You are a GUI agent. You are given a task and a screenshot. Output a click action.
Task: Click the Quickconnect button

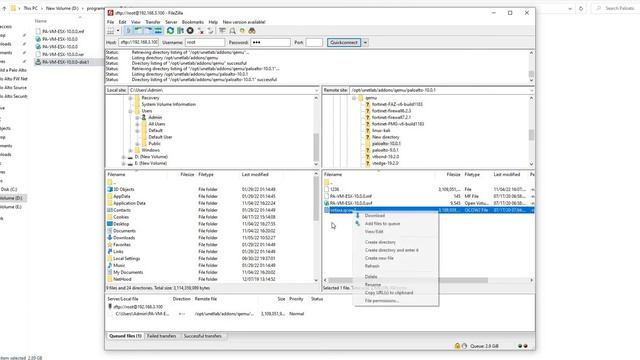coord(344,42)
